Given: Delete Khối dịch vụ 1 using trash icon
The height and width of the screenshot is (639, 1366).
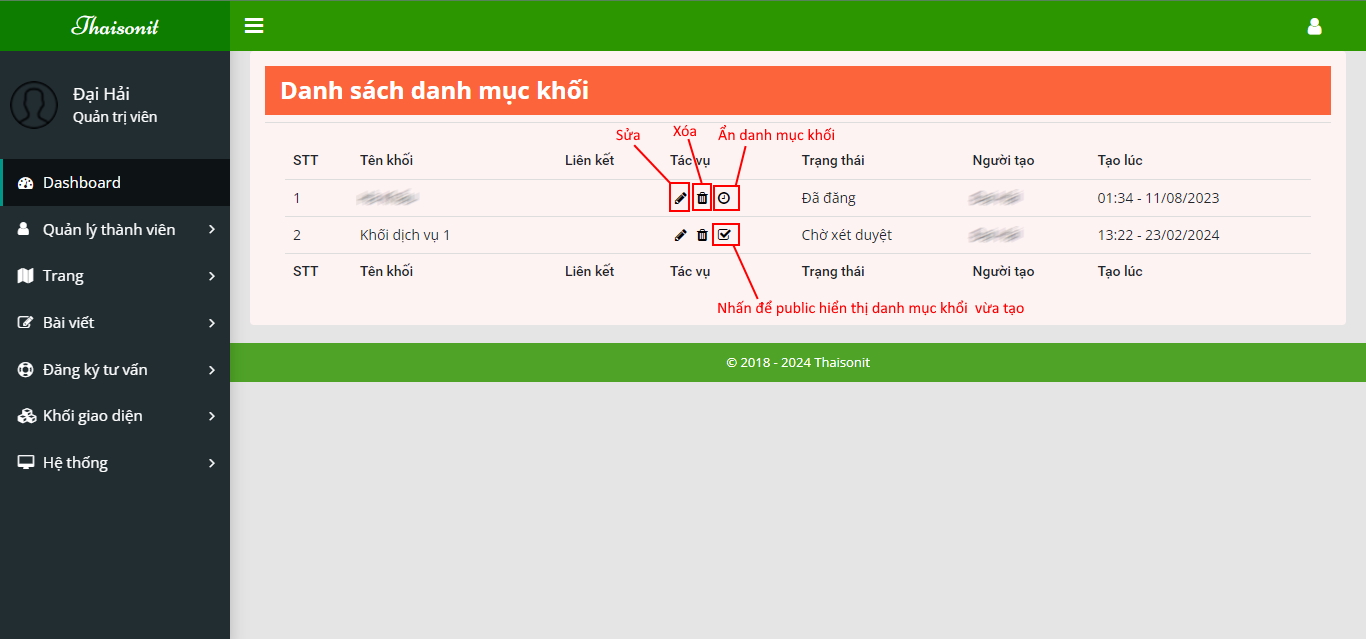Looking at the screenshot, I should (x=702, y=235).
